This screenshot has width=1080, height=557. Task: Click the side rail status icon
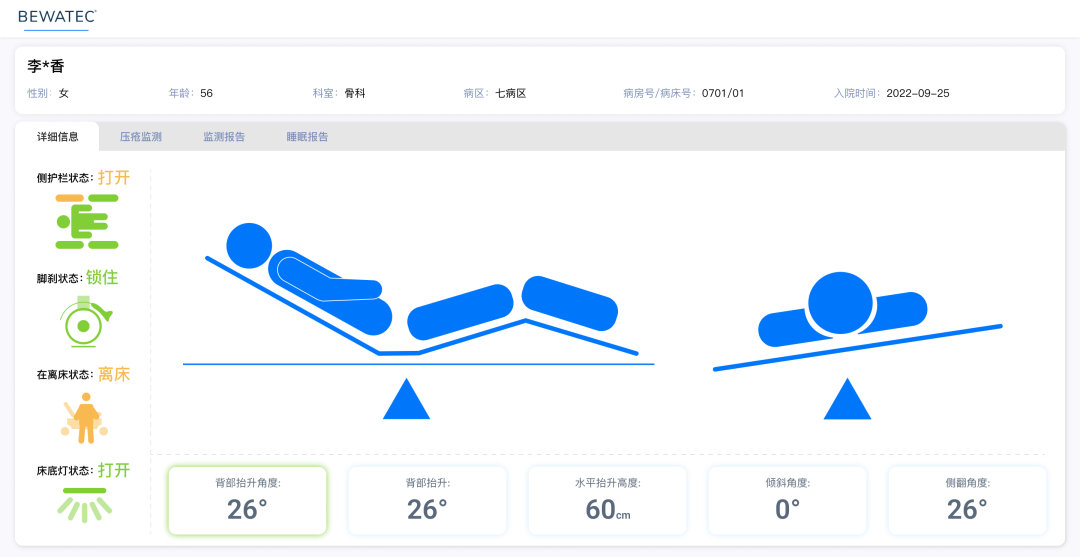coord(87,221)
